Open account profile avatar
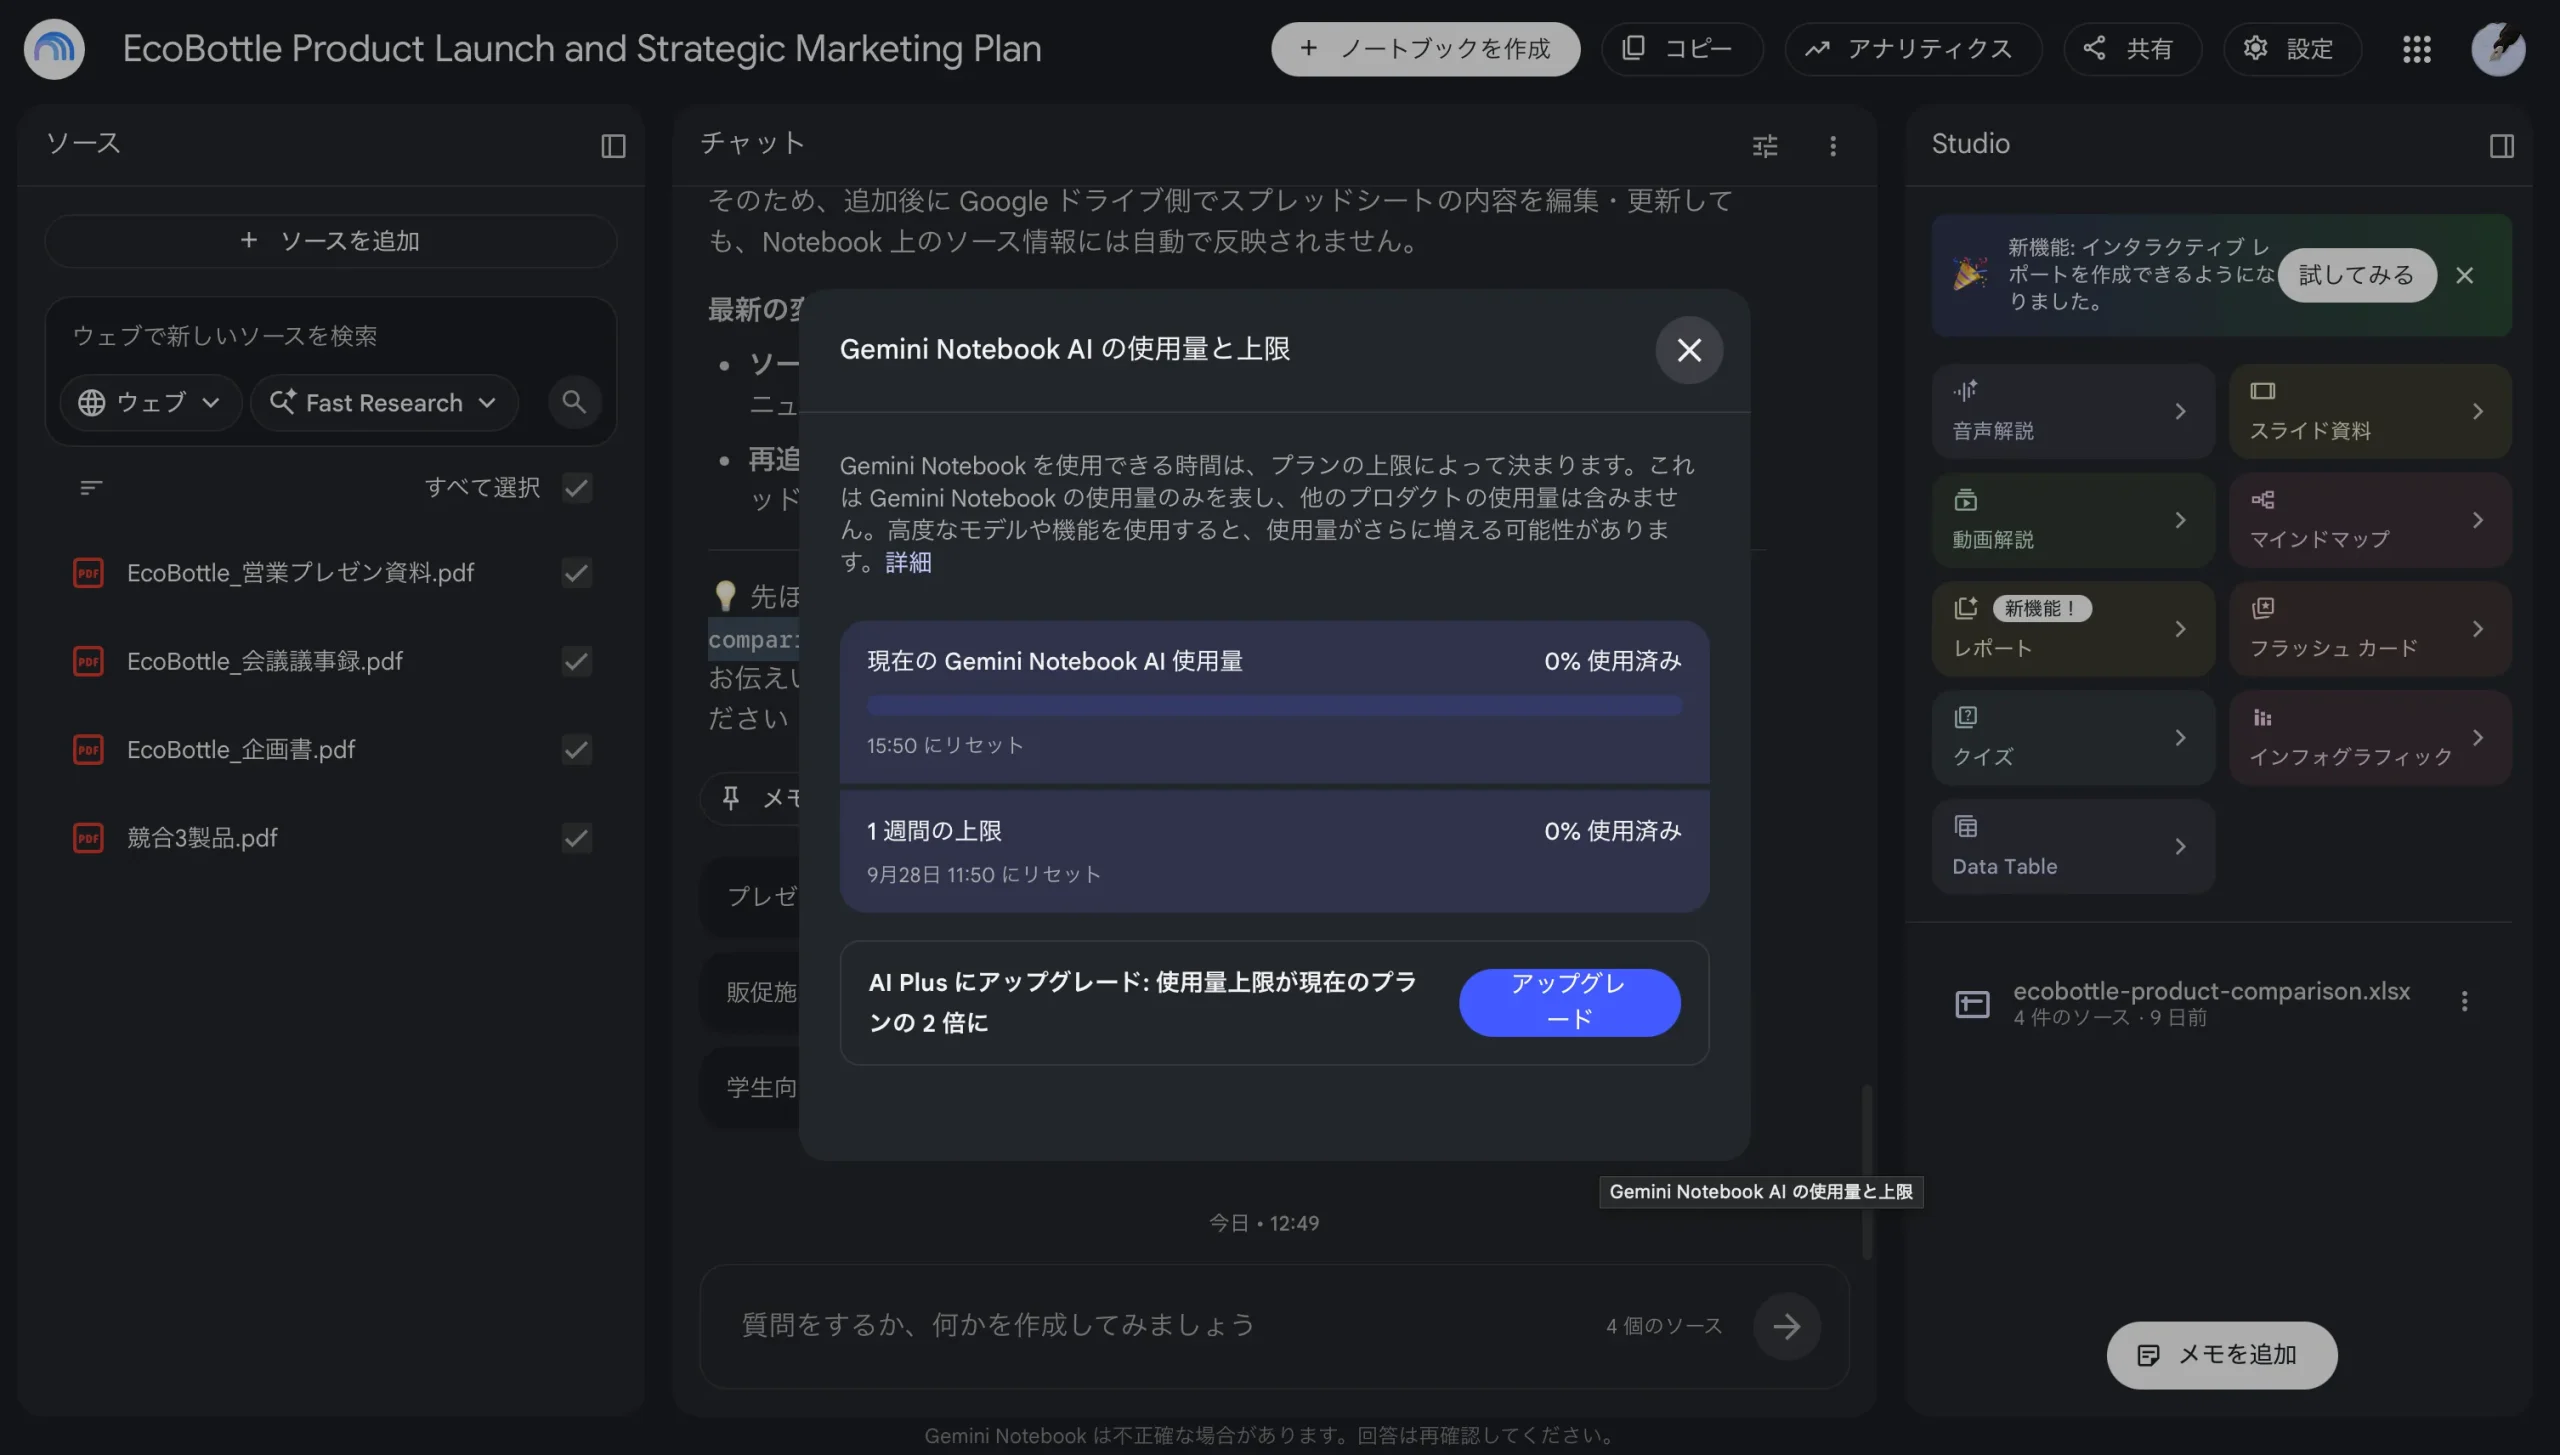Image resolution: width=2560 pixels, height=1455 pixels. tap(2498, 49)
